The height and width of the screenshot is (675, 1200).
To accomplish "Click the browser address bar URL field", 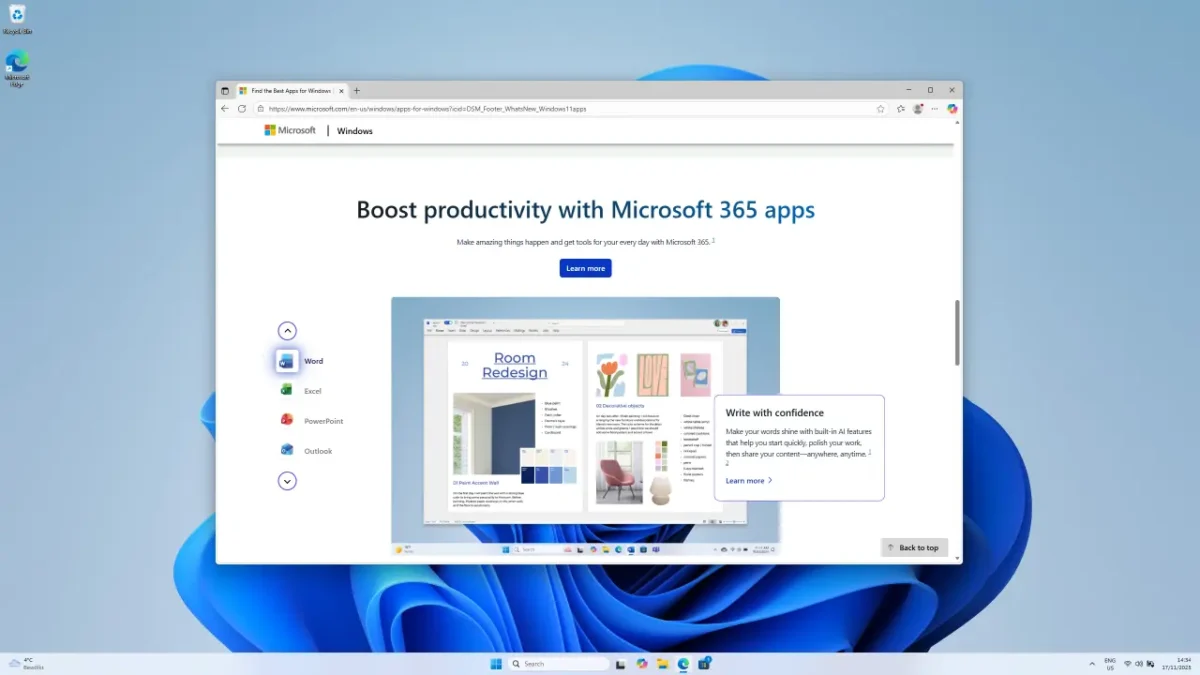I will [560, 108].
